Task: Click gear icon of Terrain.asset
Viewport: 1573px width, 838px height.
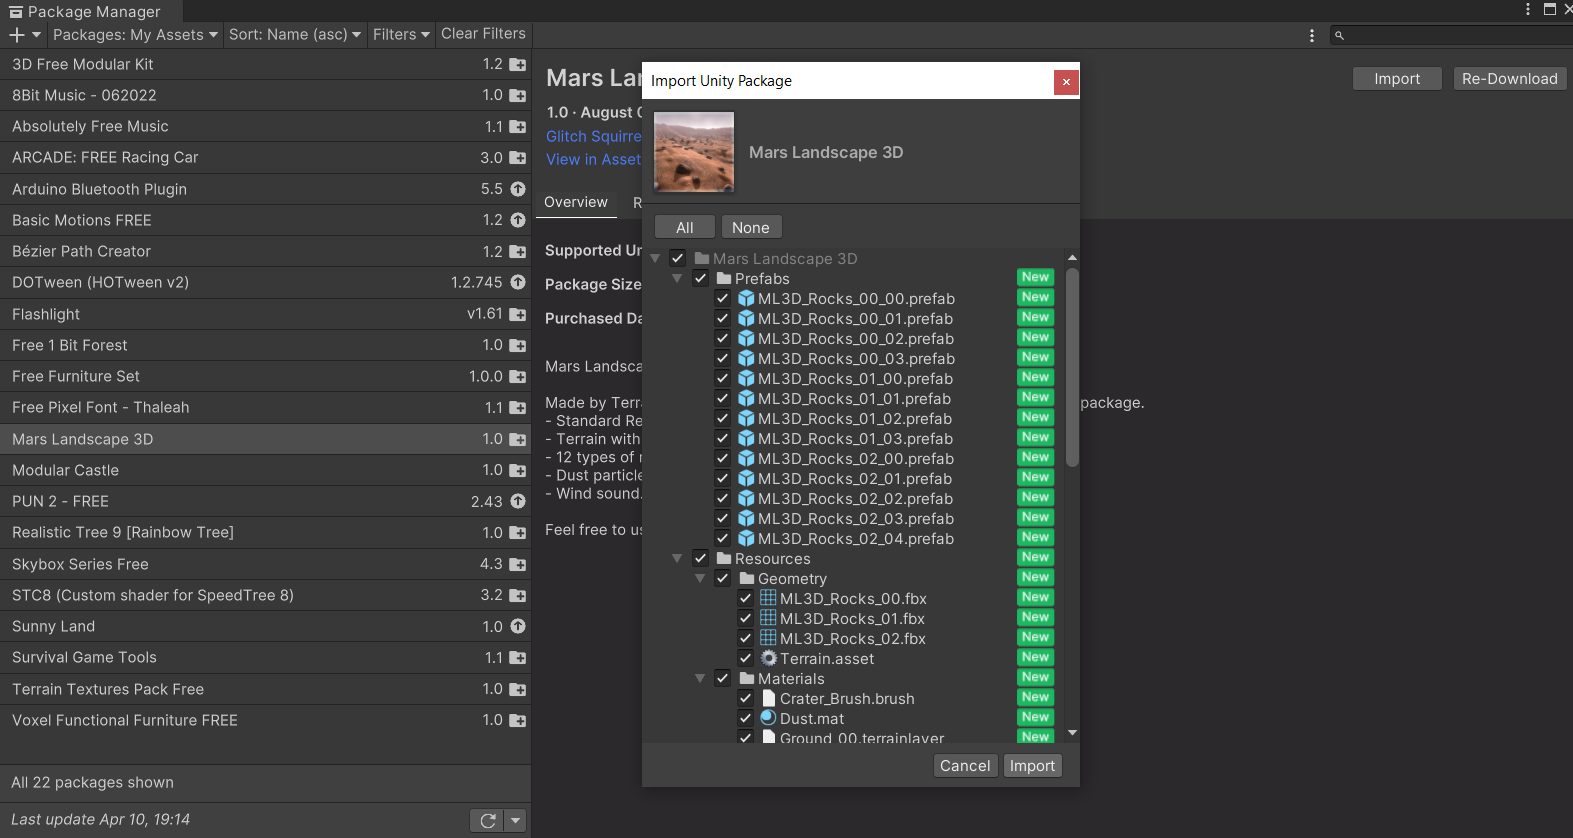Action: (768, 658)
